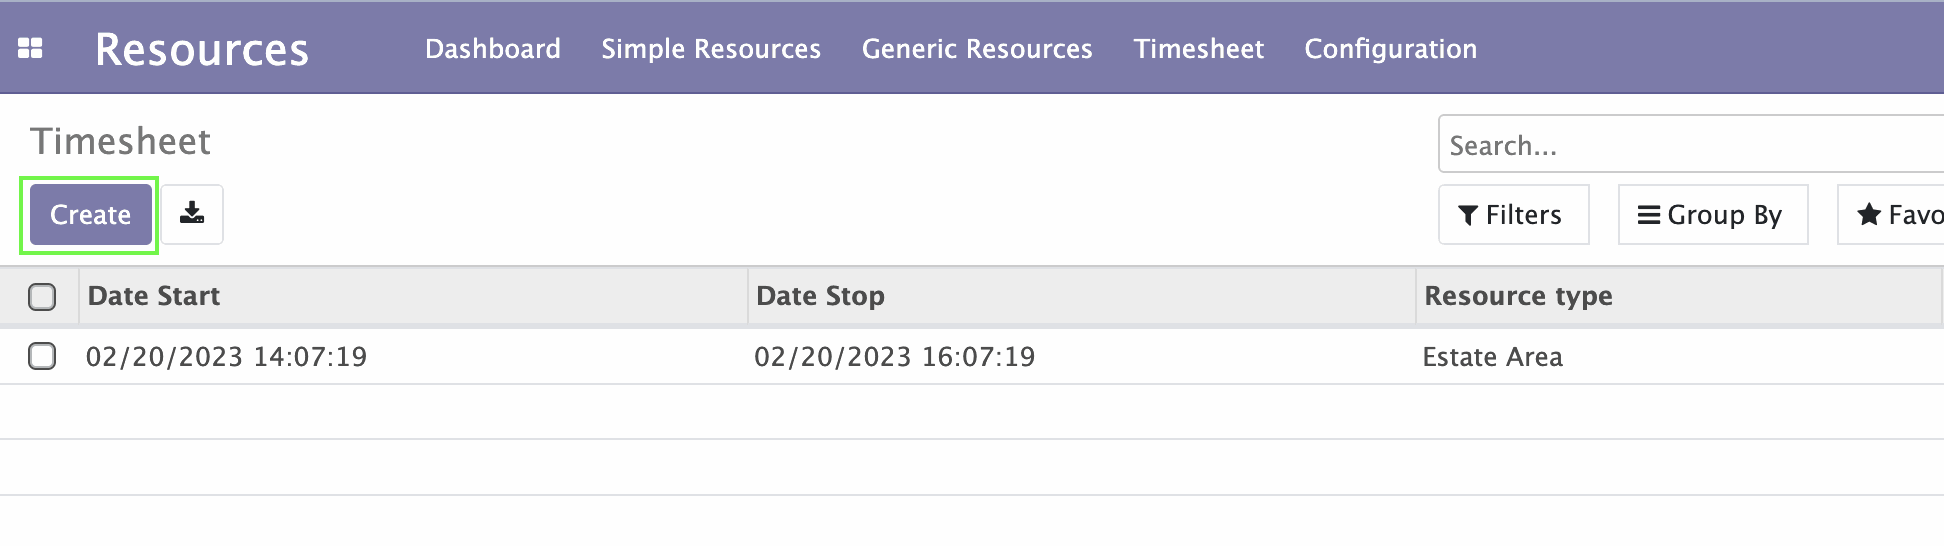The width and height of the screenshot is (1944, 546).
Task: Open Generic Resources menu
Action: pos(977,49)
